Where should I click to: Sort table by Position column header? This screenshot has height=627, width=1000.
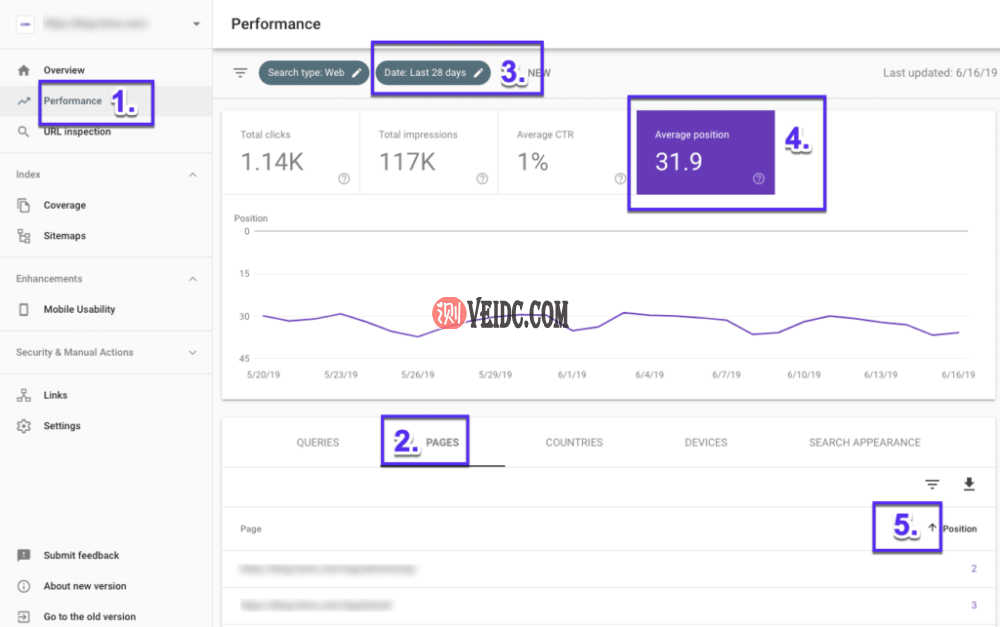point(959,529)
